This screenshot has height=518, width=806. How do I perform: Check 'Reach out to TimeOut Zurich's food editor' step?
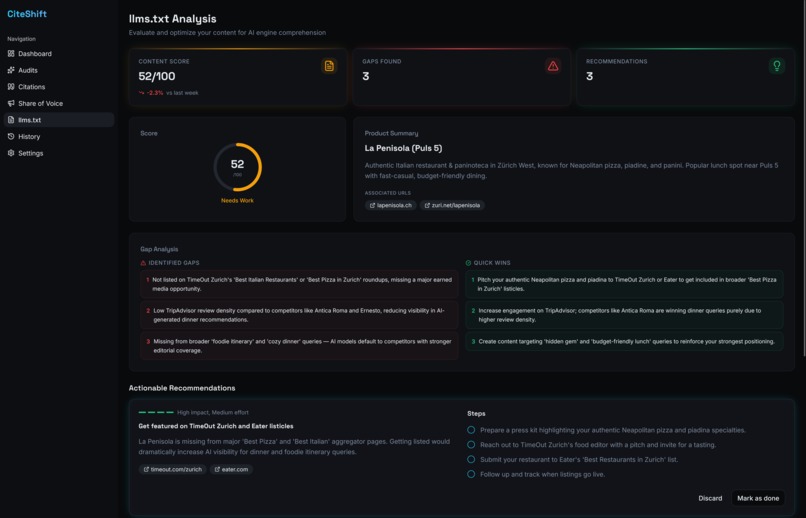pos(471,445)
